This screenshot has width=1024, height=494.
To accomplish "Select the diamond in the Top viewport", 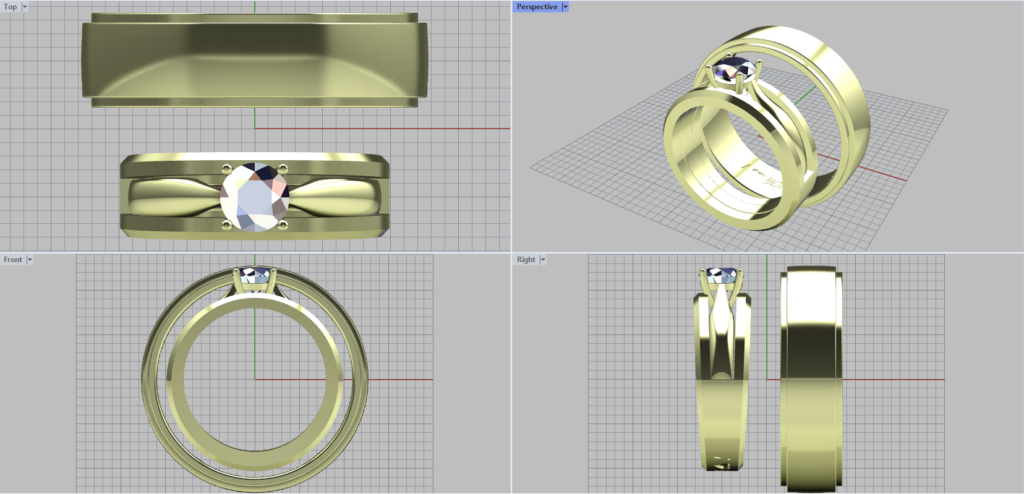I will pyautogui.click(x=255, y=197).
